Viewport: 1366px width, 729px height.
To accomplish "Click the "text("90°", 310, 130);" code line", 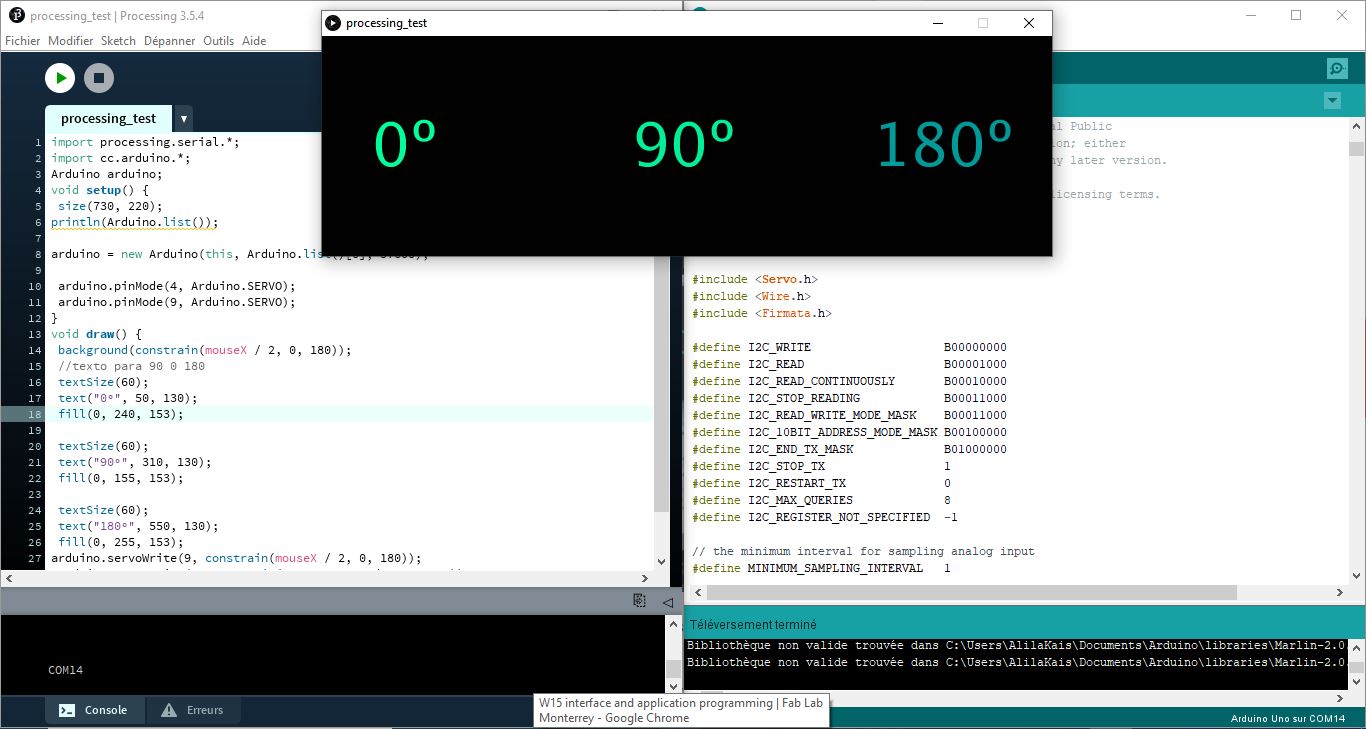I will click(135, 462).
